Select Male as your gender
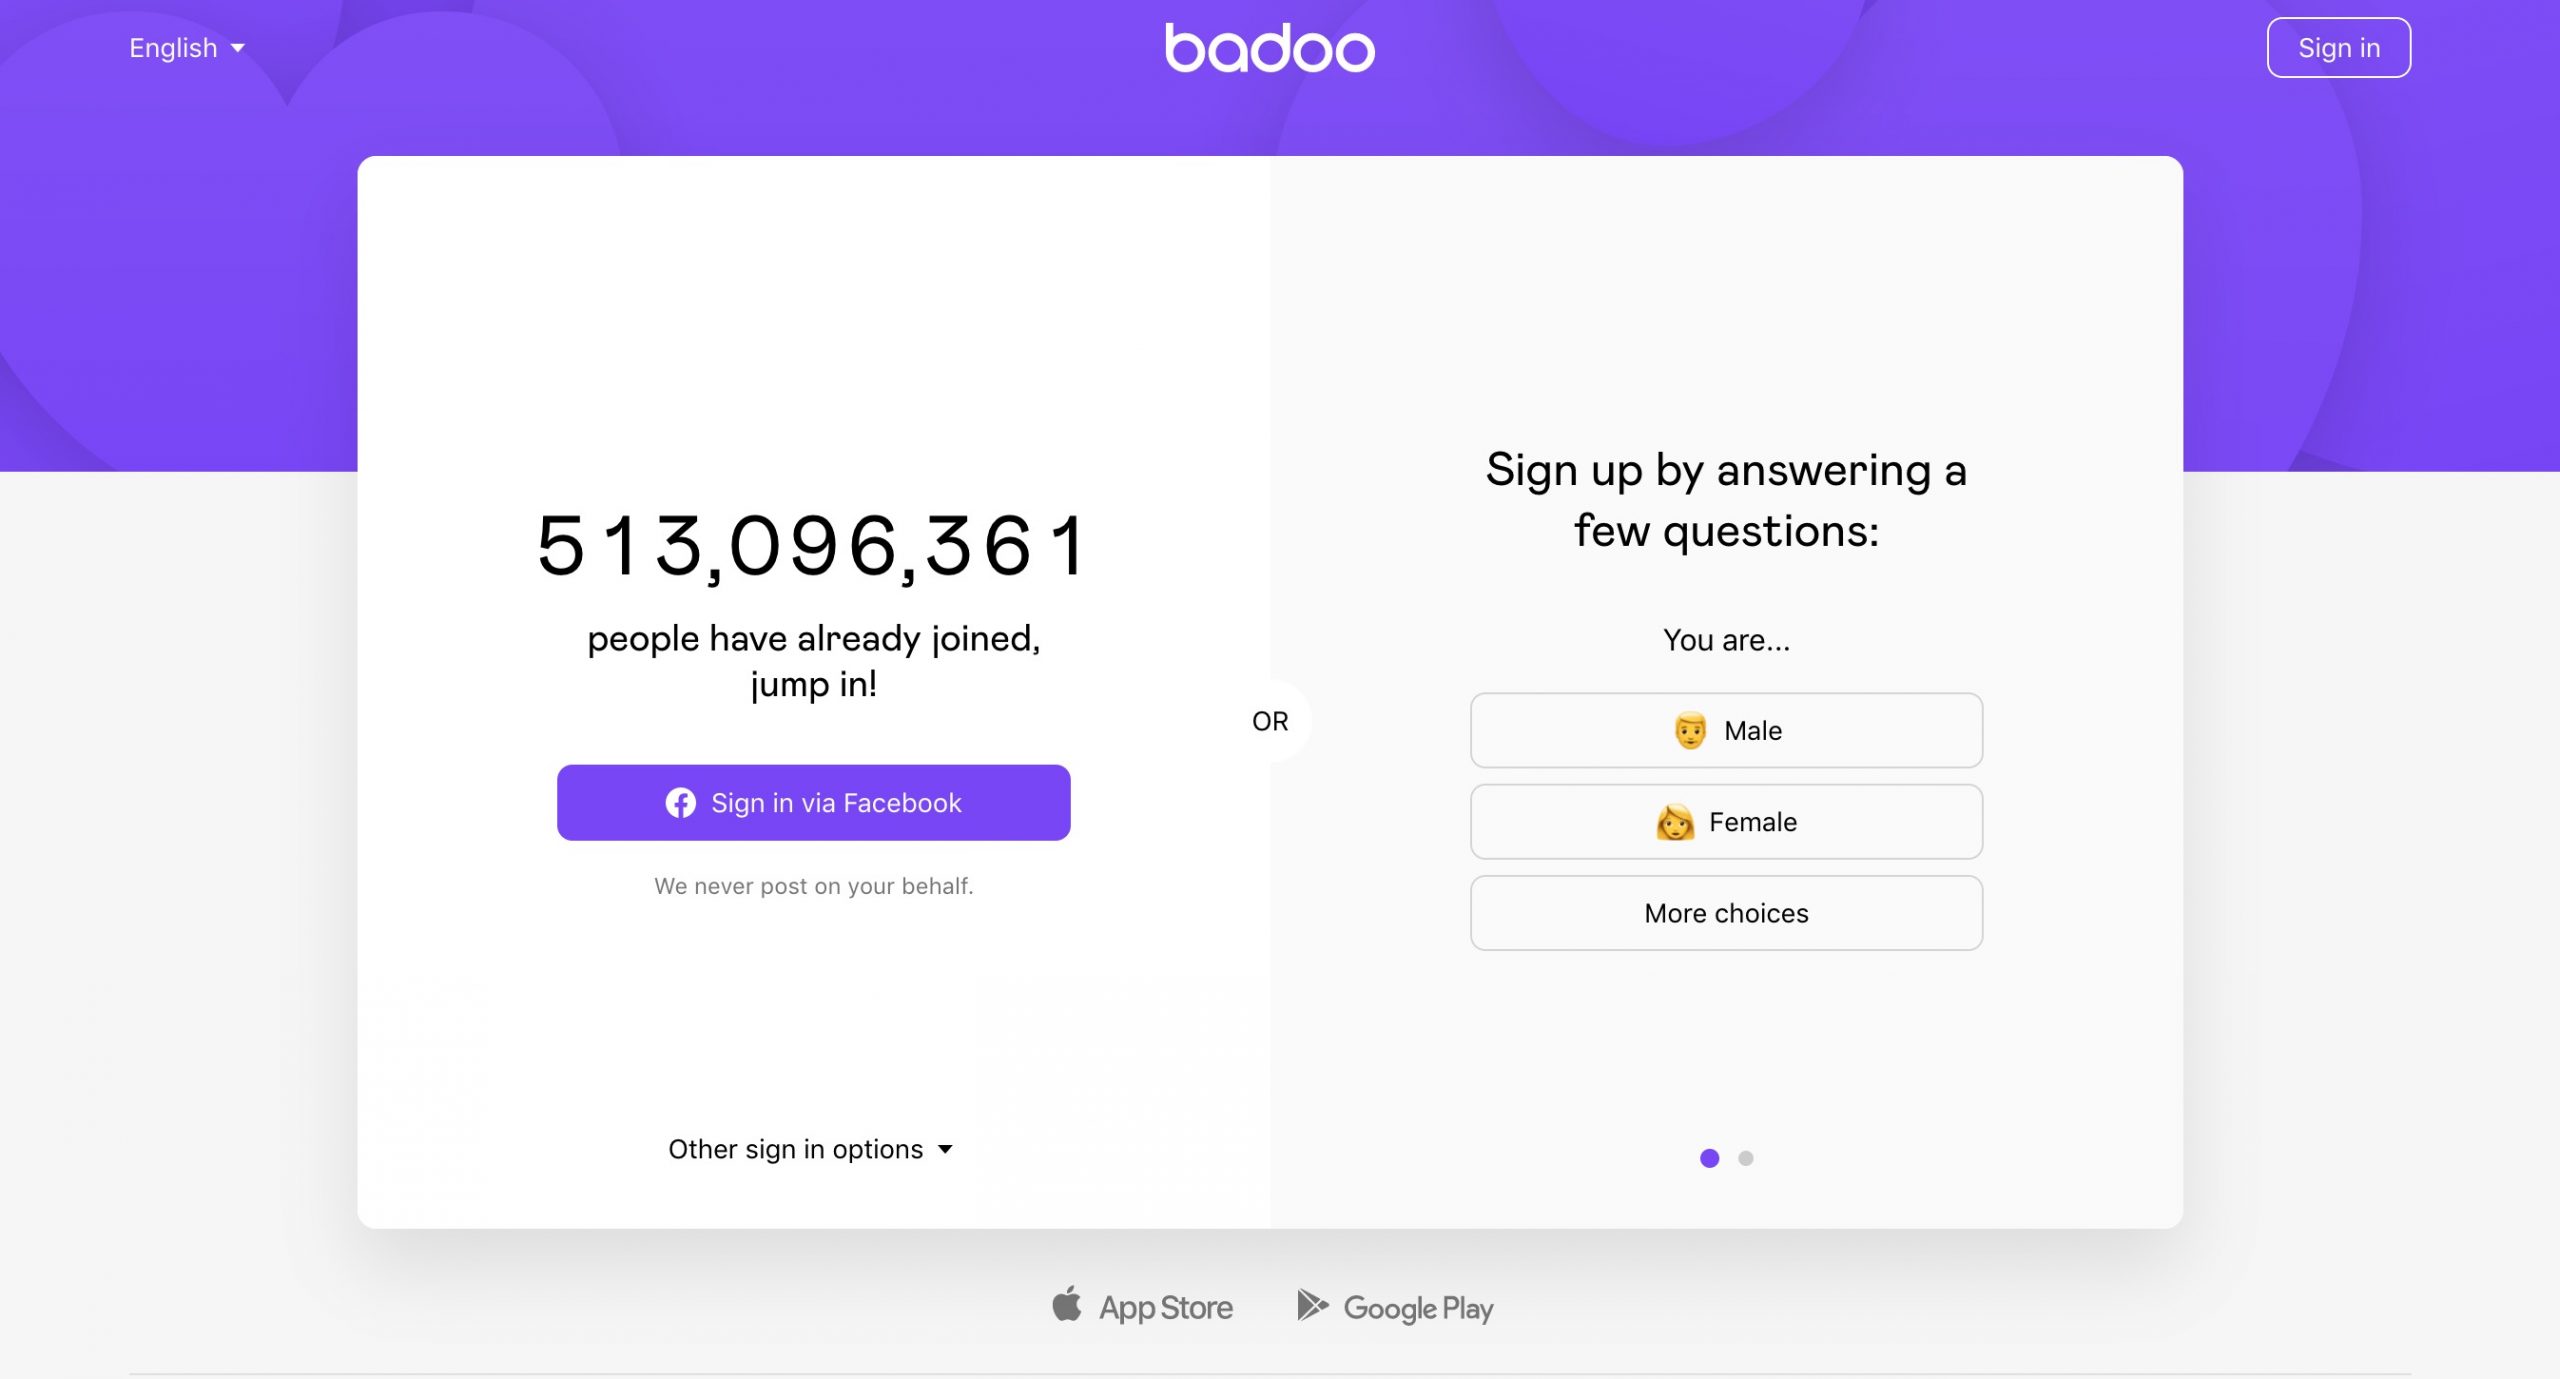The width and height of the screenshot is (2560, 1379). 1725,730
